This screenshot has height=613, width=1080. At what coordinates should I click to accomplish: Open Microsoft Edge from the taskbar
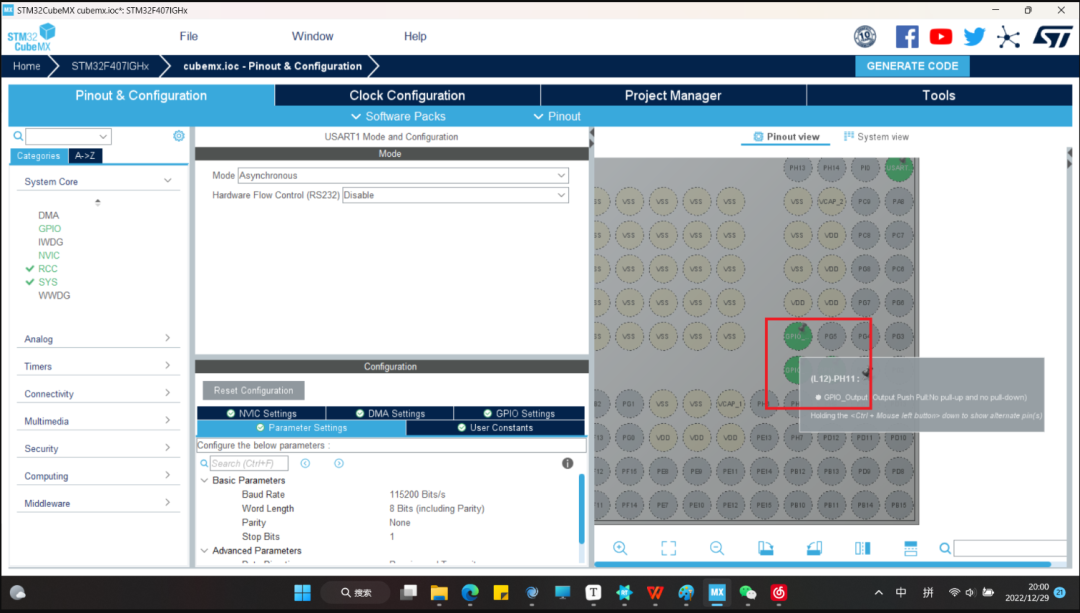click(470, 592)
